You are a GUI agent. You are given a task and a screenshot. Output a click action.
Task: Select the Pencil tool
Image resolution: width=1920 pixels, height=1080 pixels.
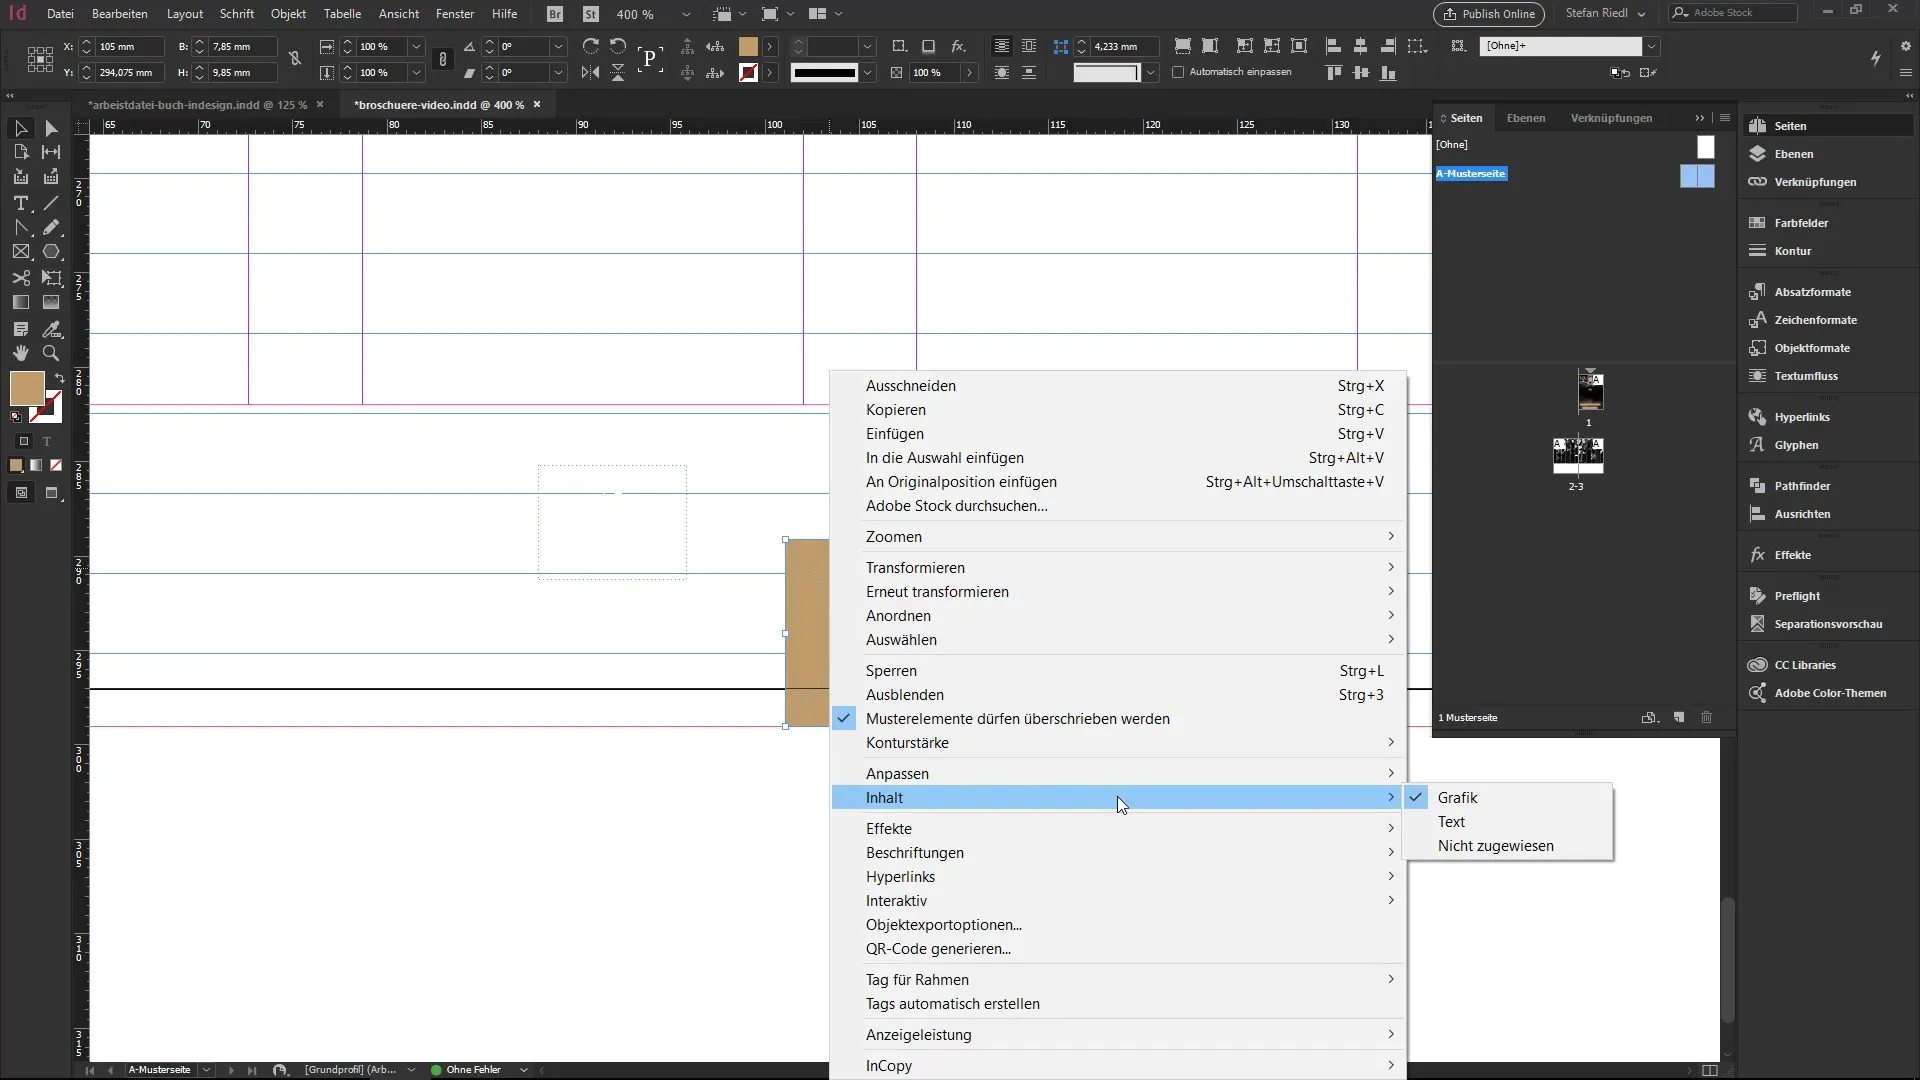click(51, 228)
